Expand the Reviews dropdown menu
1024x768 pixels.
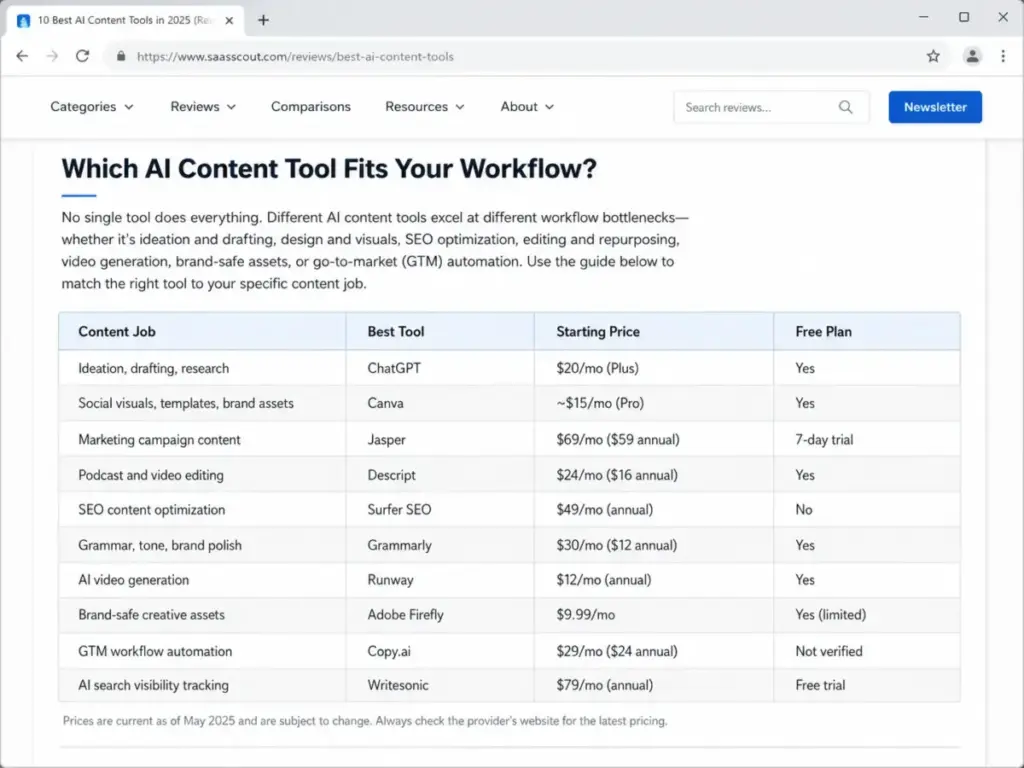pos(202,106)
